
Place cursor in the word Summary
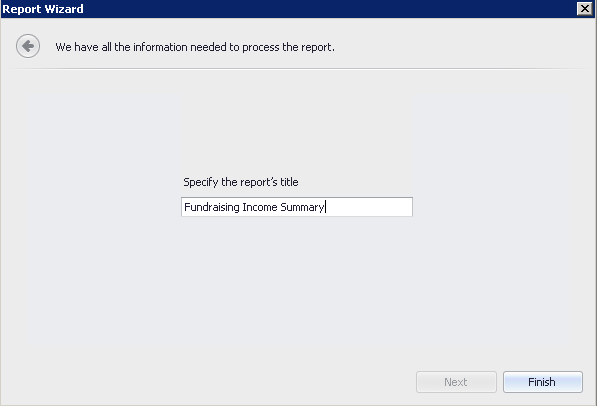[x=302, y=207]
